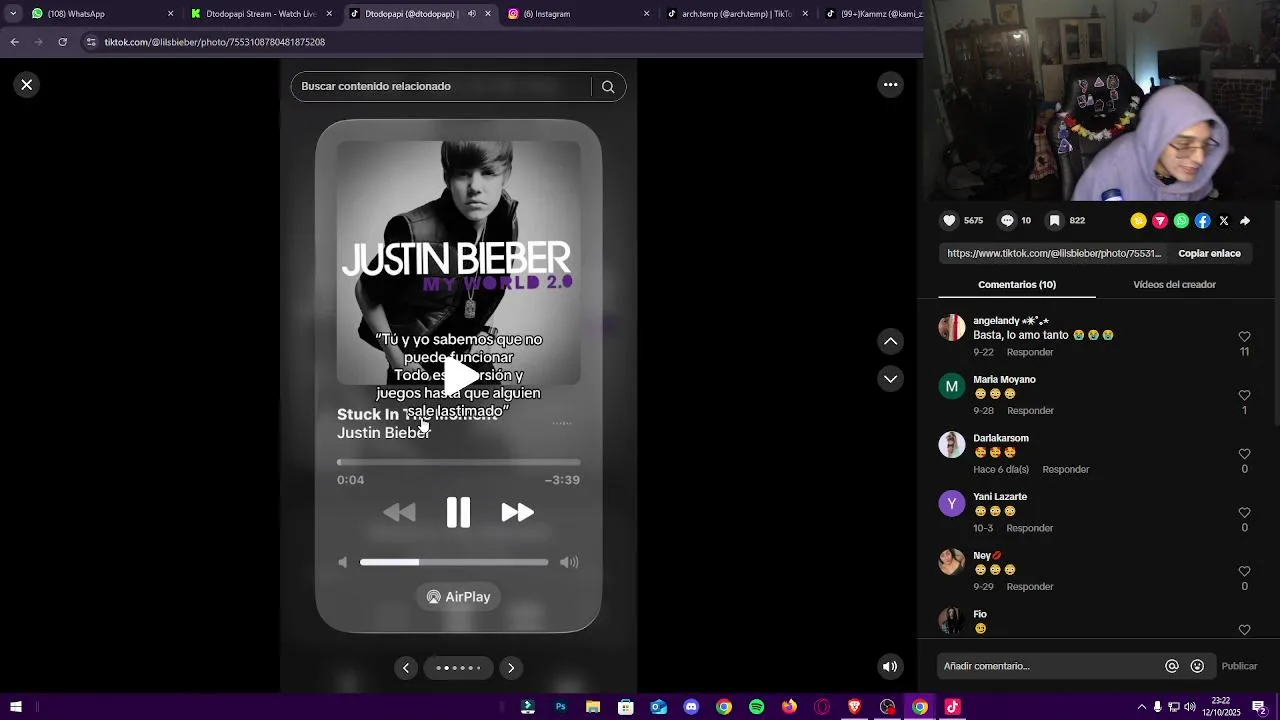The image size is (1280, 720).
Task: Open Discord from taskbar
Action: pyautogui.click(x=691, y=707)
